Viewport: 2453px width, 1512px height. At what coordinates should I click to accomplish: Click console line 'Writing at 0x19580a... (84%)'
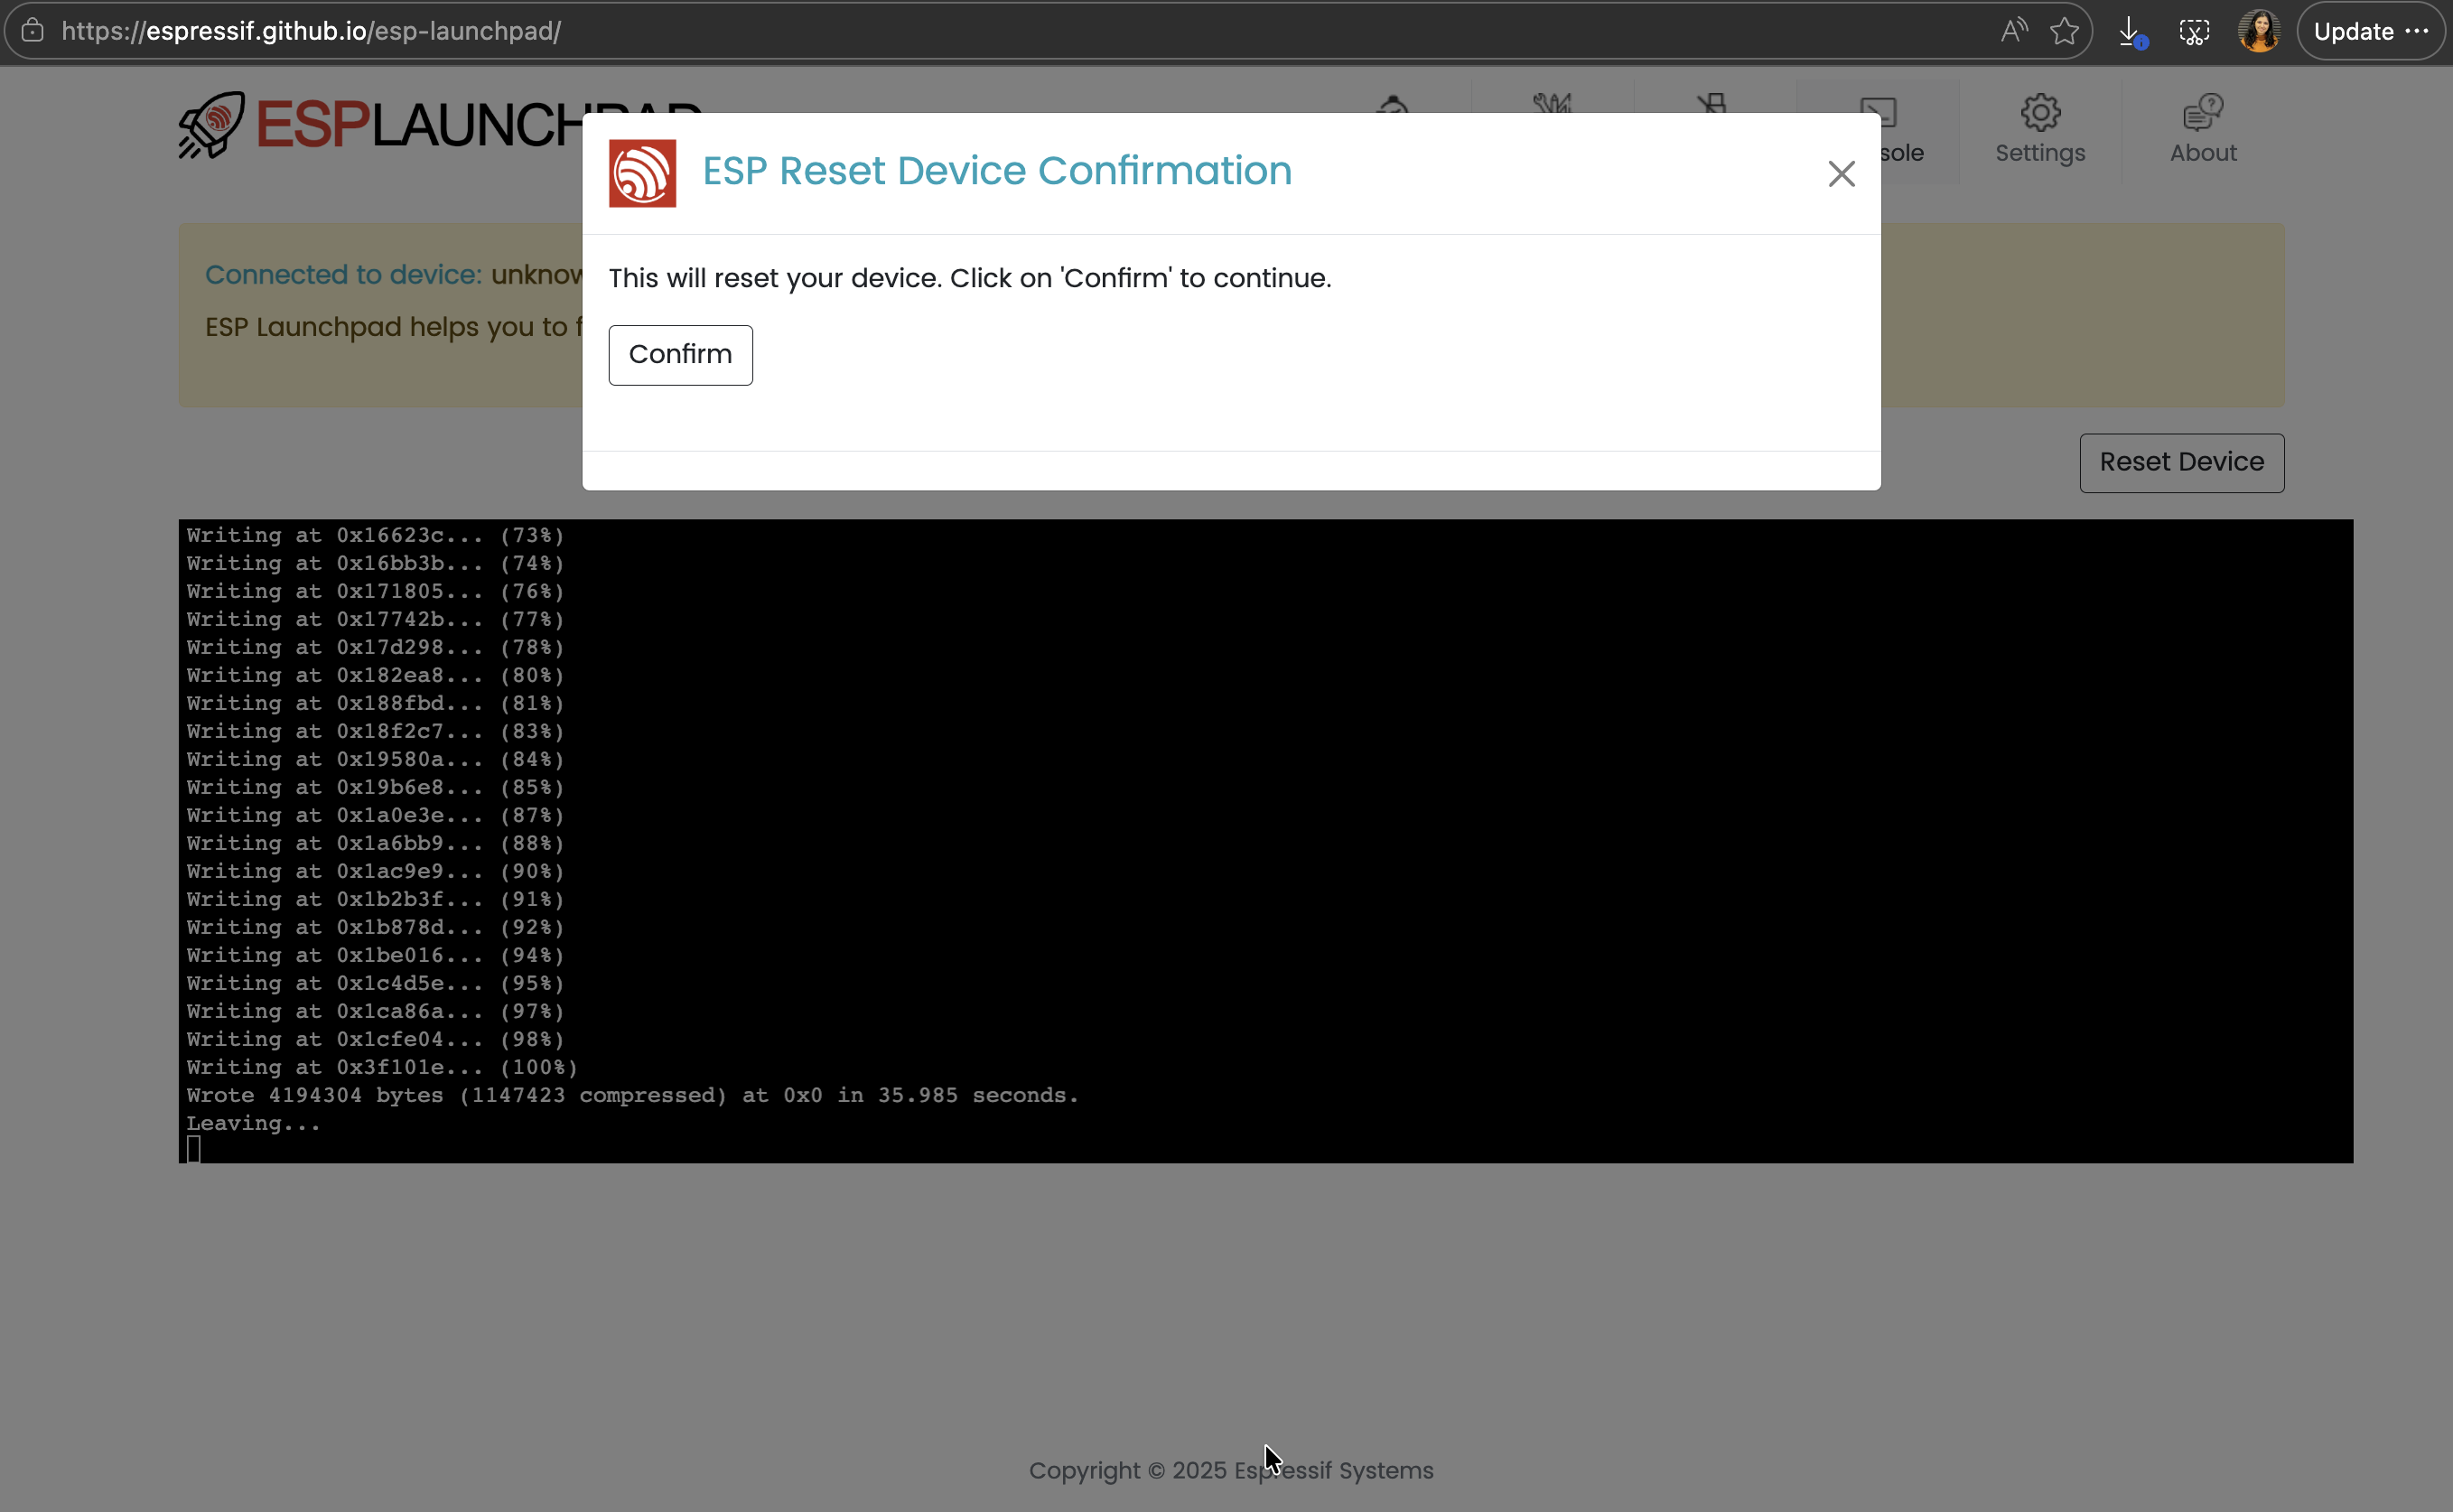(375, 759)
